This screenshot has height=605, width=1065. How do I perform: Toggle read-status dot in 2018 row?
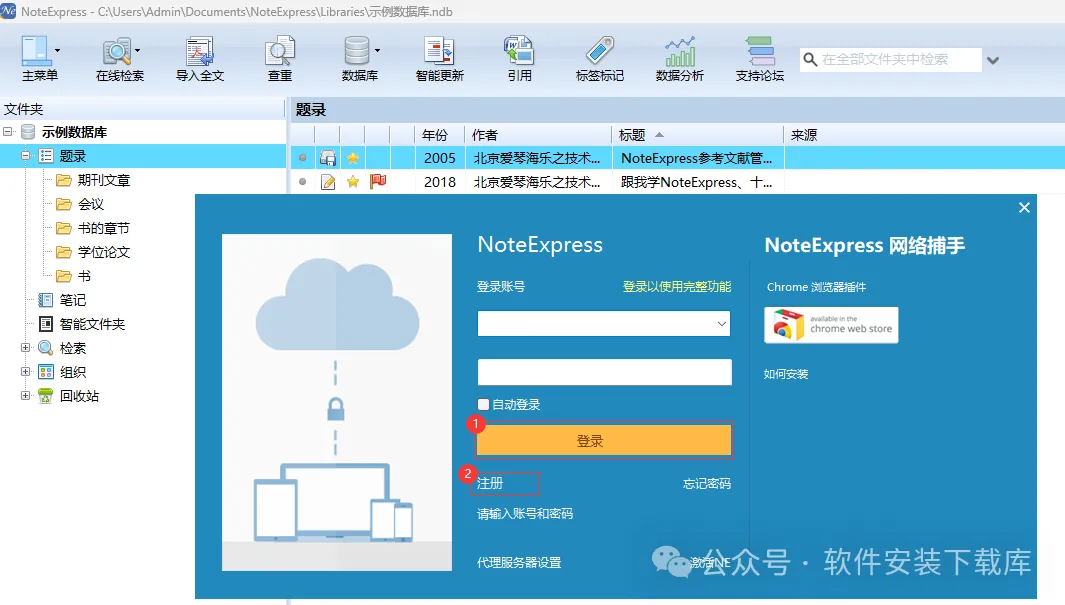(303, 182)
